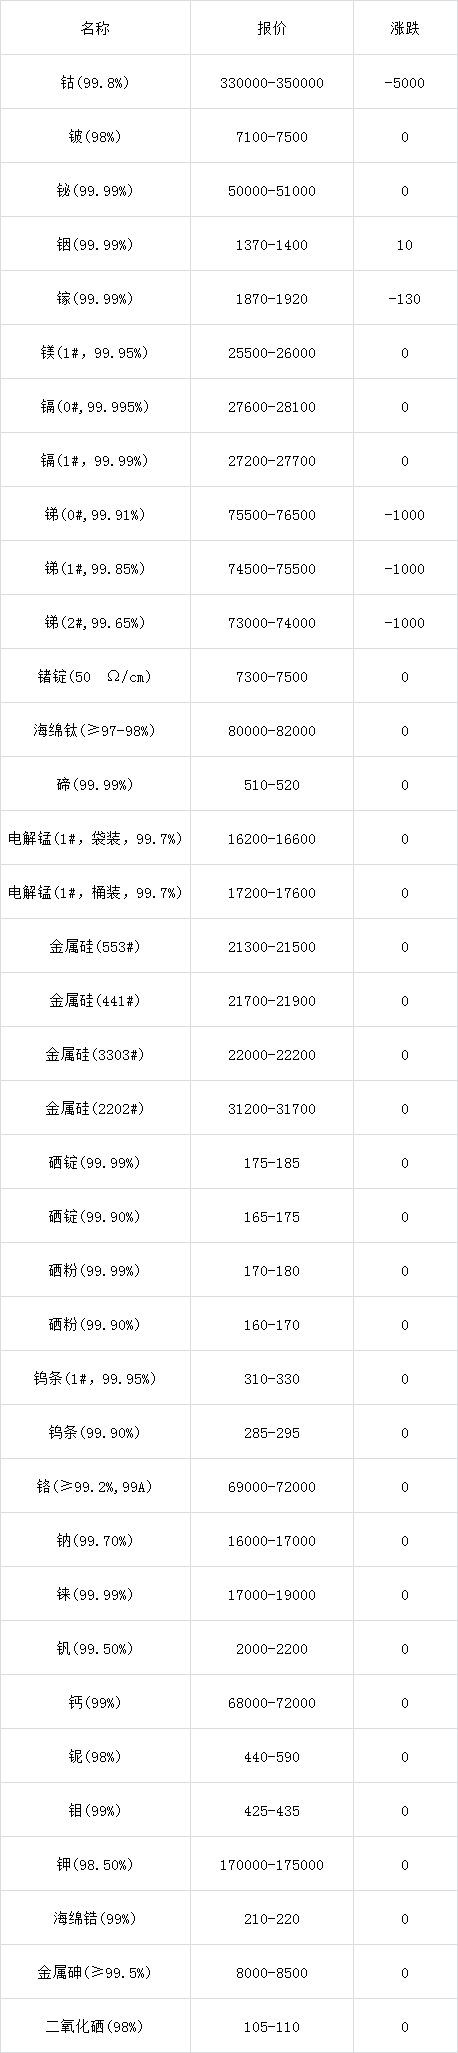The width and height of the screenshot is (458, 2053).
Task: Select the 铋(99.99%) cell
Action: coord(95,191)
